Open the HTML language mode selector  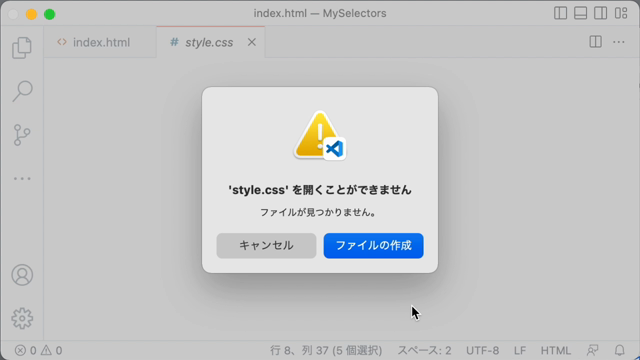556,350
